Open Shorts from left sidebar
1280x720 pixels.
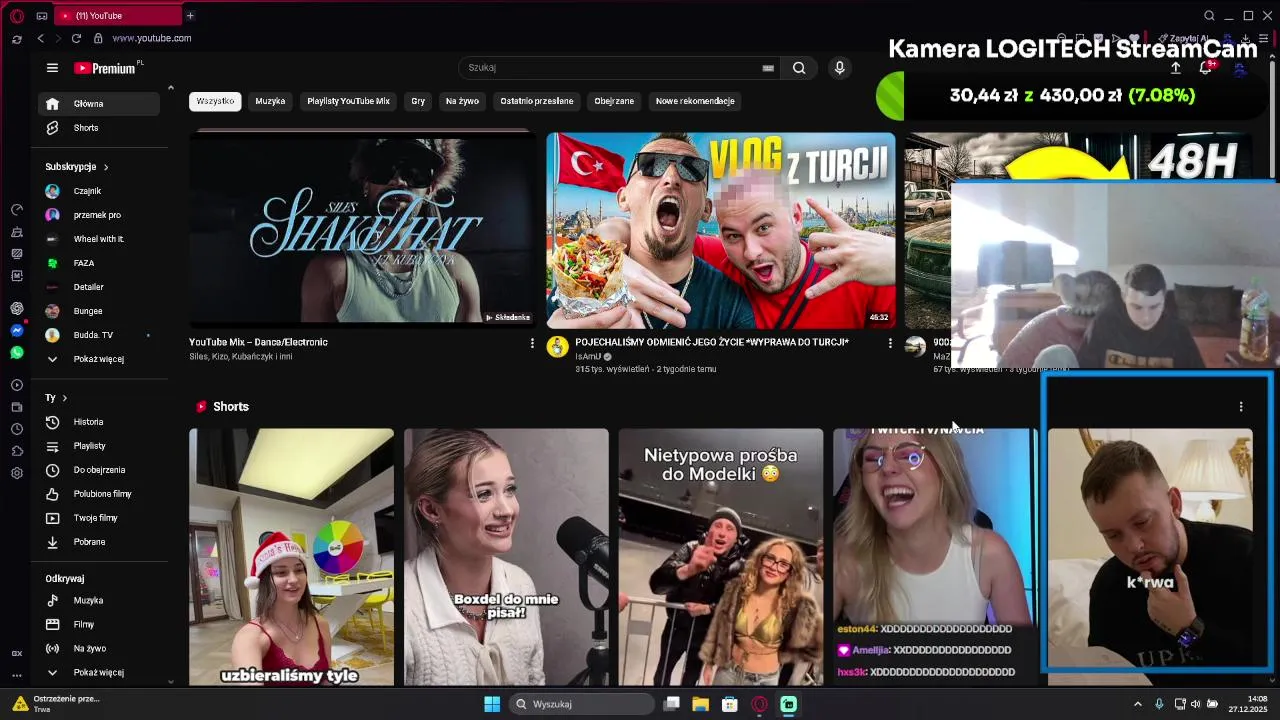(98, 128)
